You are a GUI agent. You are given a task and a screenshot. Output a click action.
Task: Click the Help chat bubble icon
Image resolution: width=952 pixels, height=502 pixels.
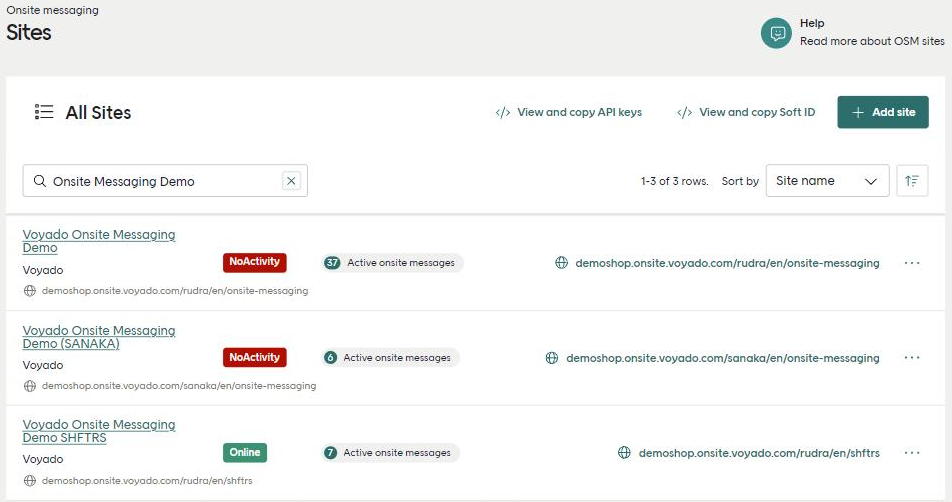click(x=777, y=33)
